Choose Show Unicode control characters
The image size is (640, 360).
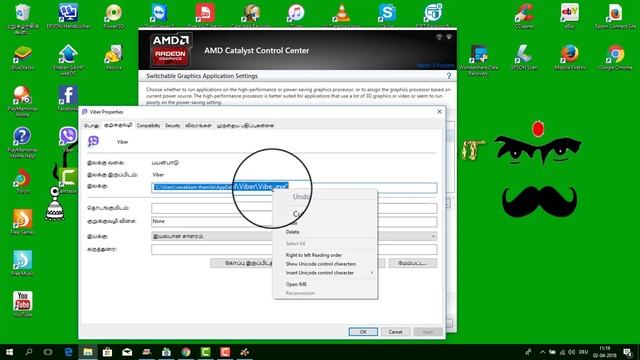pyautogui.click(x=320, y=264)
